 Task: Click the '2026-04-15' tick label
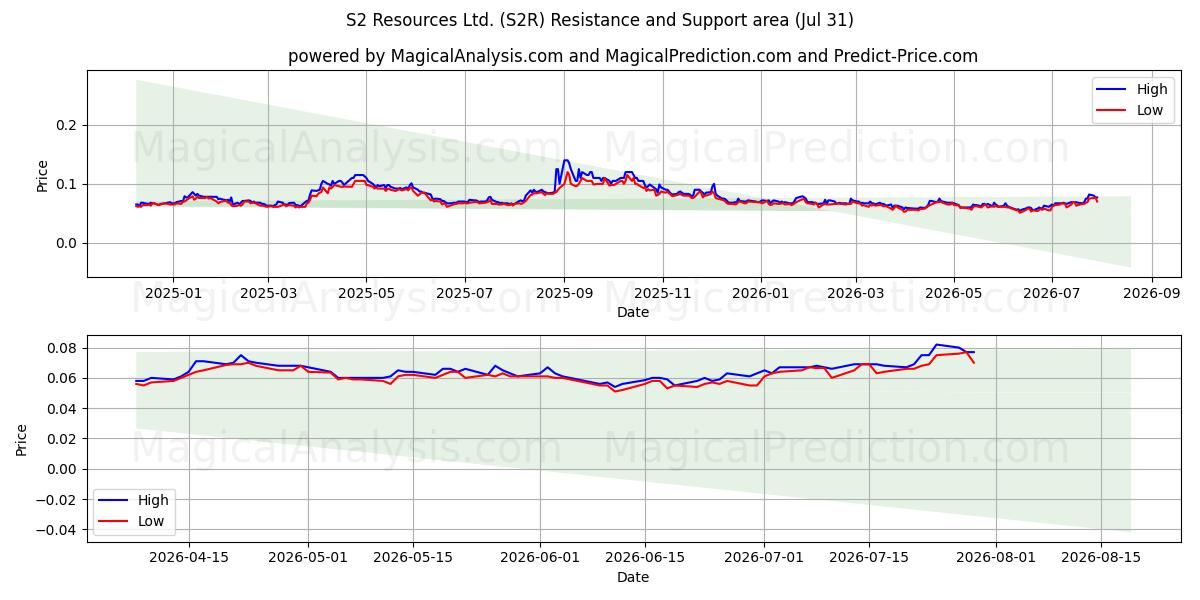tap(189, 558)
